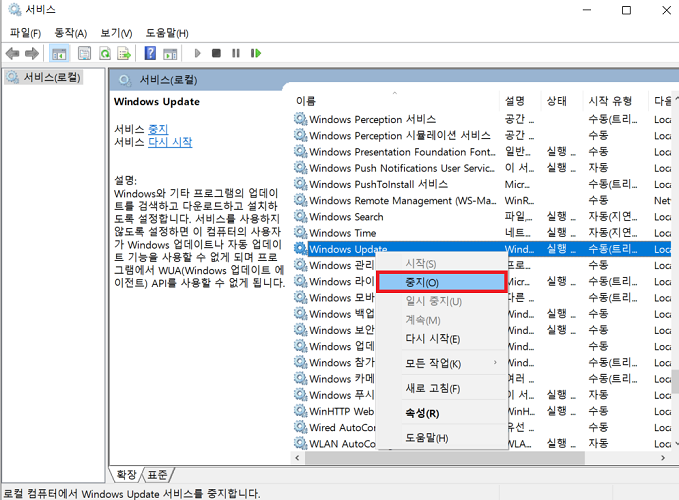Click the 서비스 중지 link
Image resolution: width=679 pixels, height=500 pixels.
coord(158,129)
